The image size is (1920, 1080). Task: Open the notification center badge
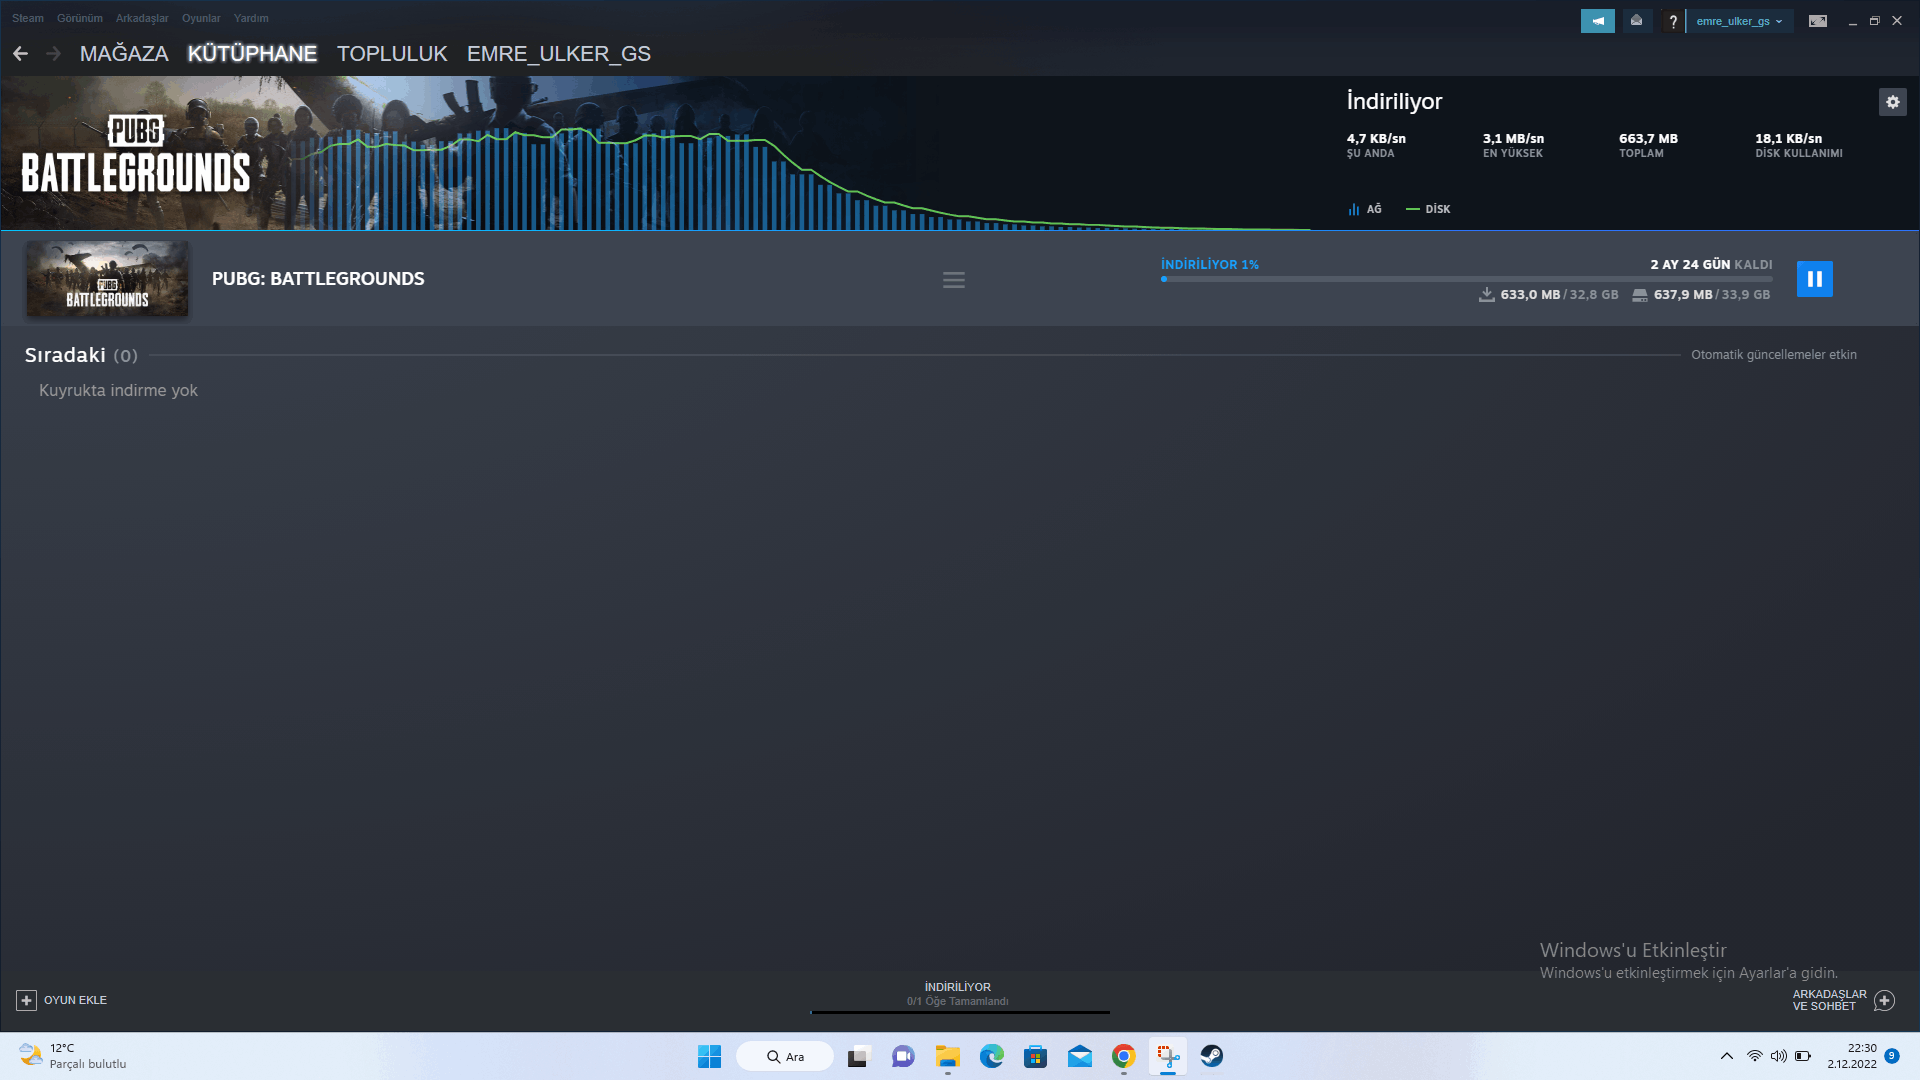1892,1056
